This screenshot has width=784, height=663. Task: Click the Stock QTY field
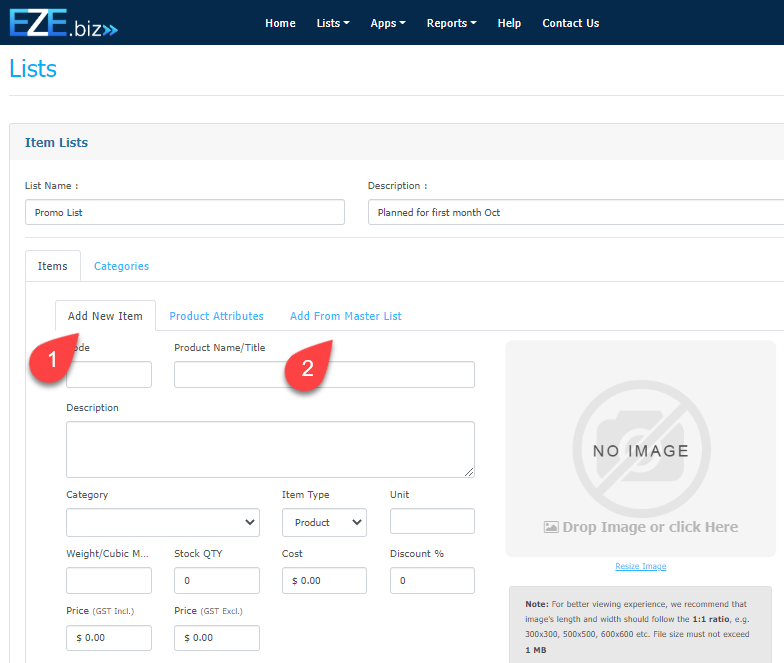click(216, 580)
